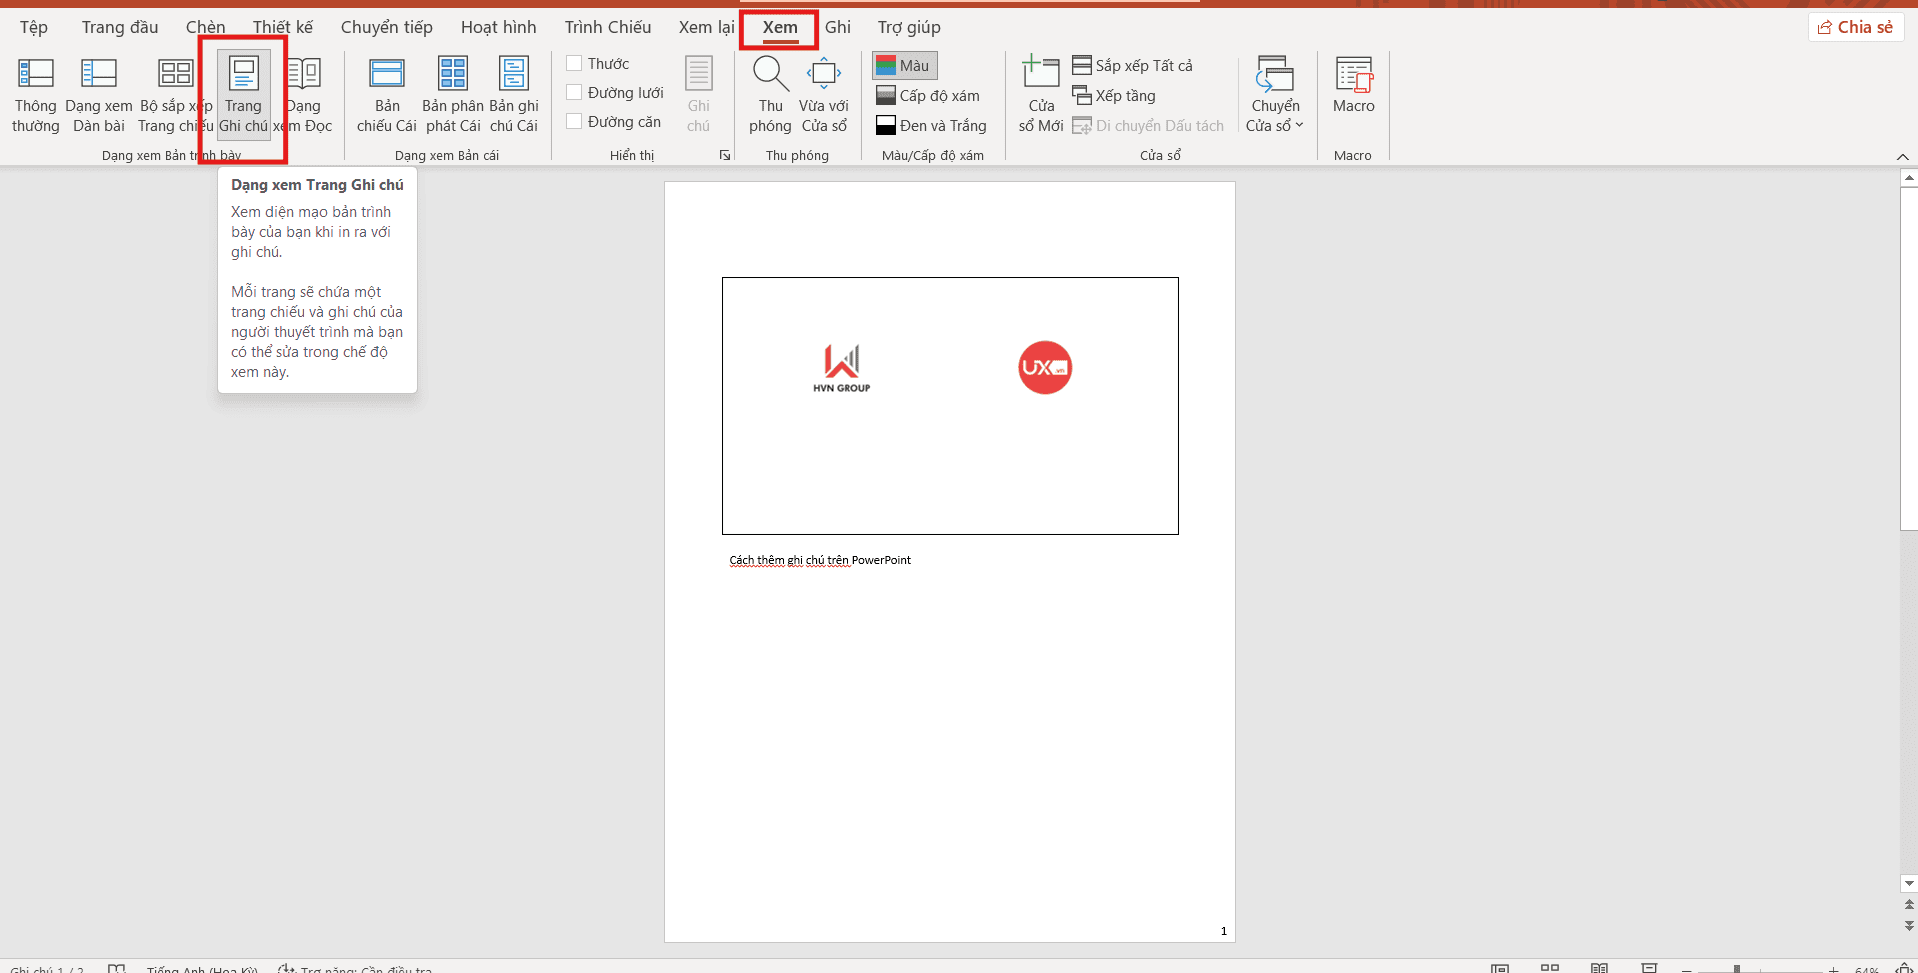Toggle the Đường căn guides checkbox

573,121
